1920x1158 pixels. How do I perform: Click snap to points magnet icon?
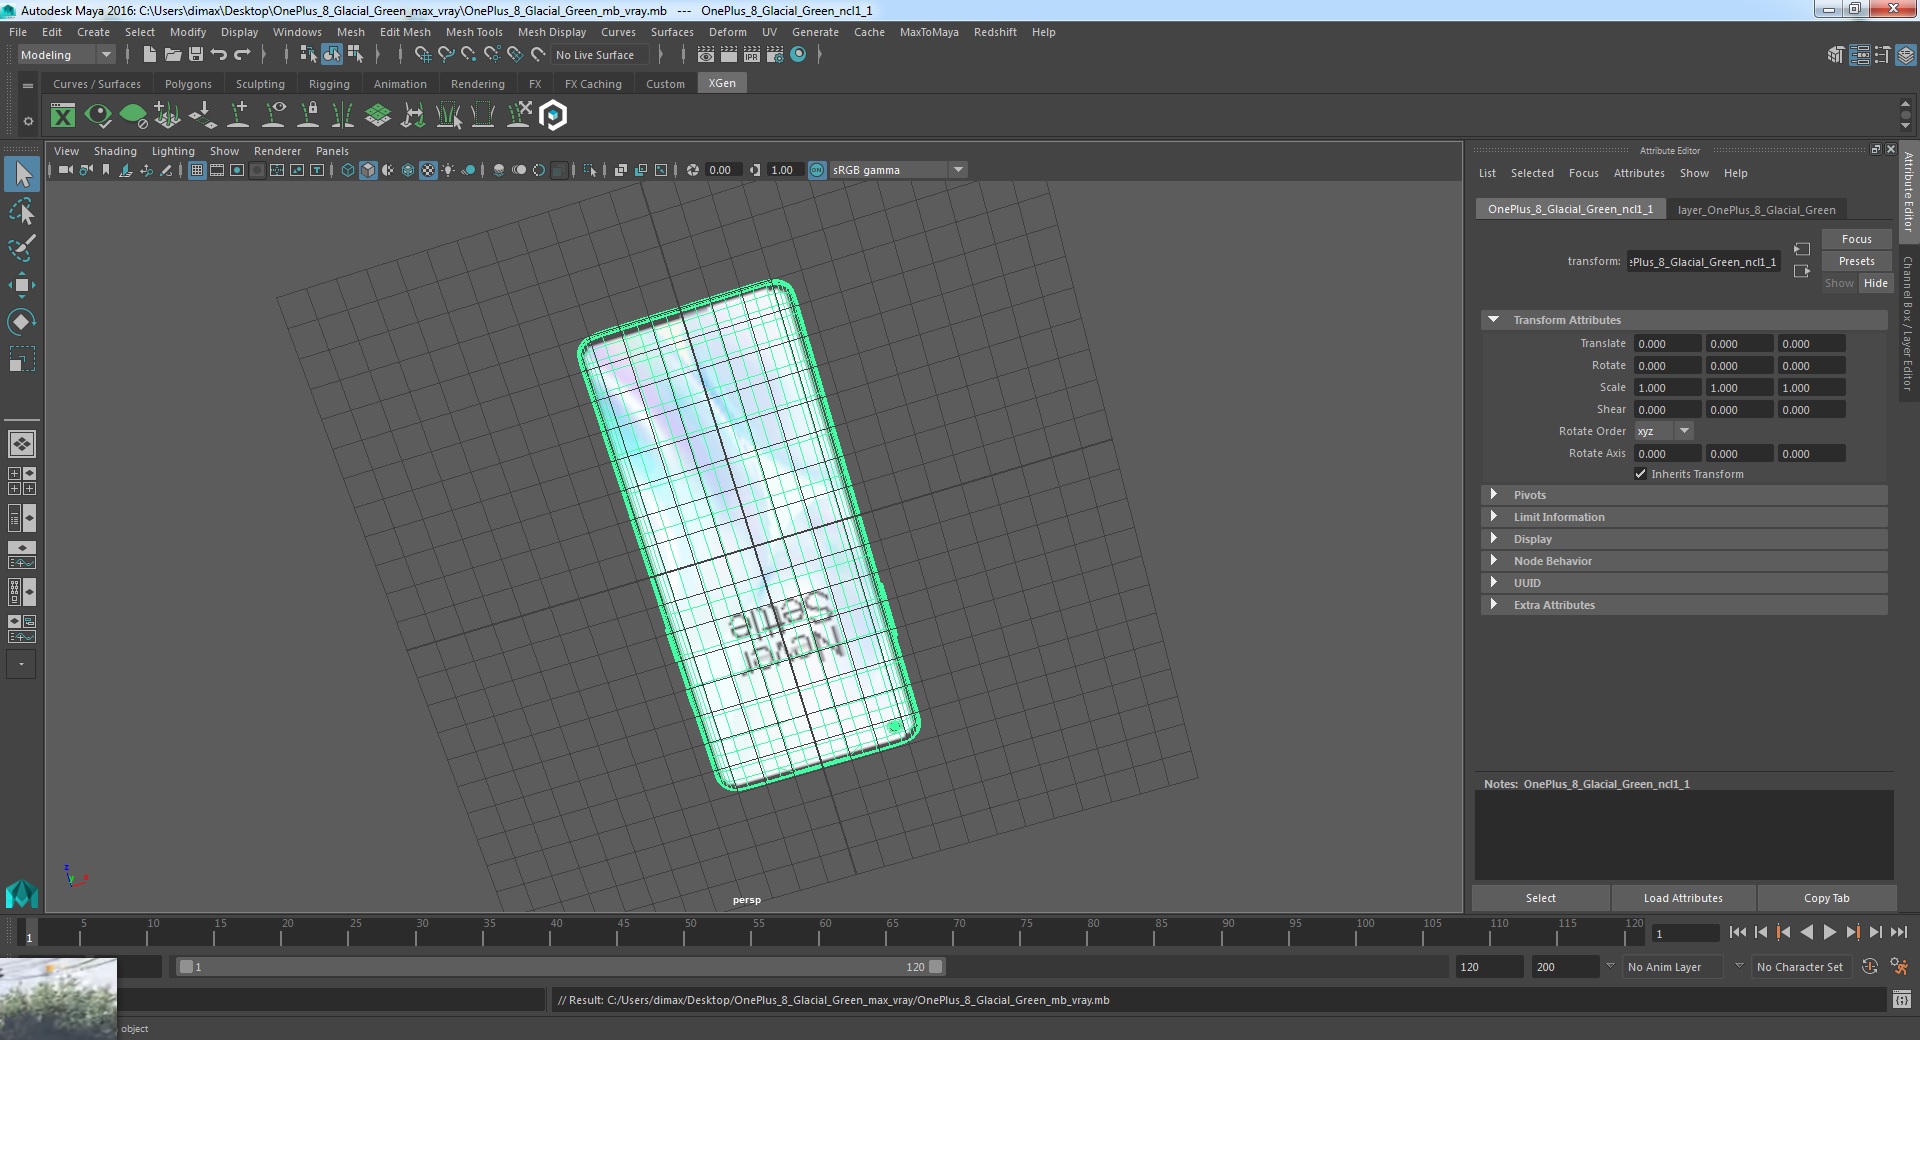[x=468, y=55]
